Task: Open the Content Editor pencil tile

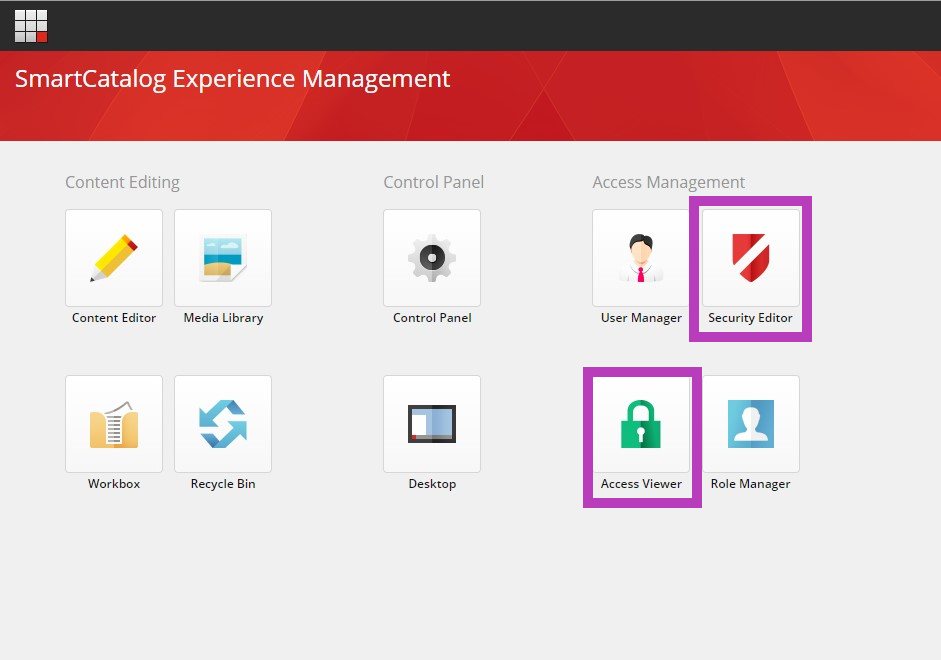Action: click(114, 258)
